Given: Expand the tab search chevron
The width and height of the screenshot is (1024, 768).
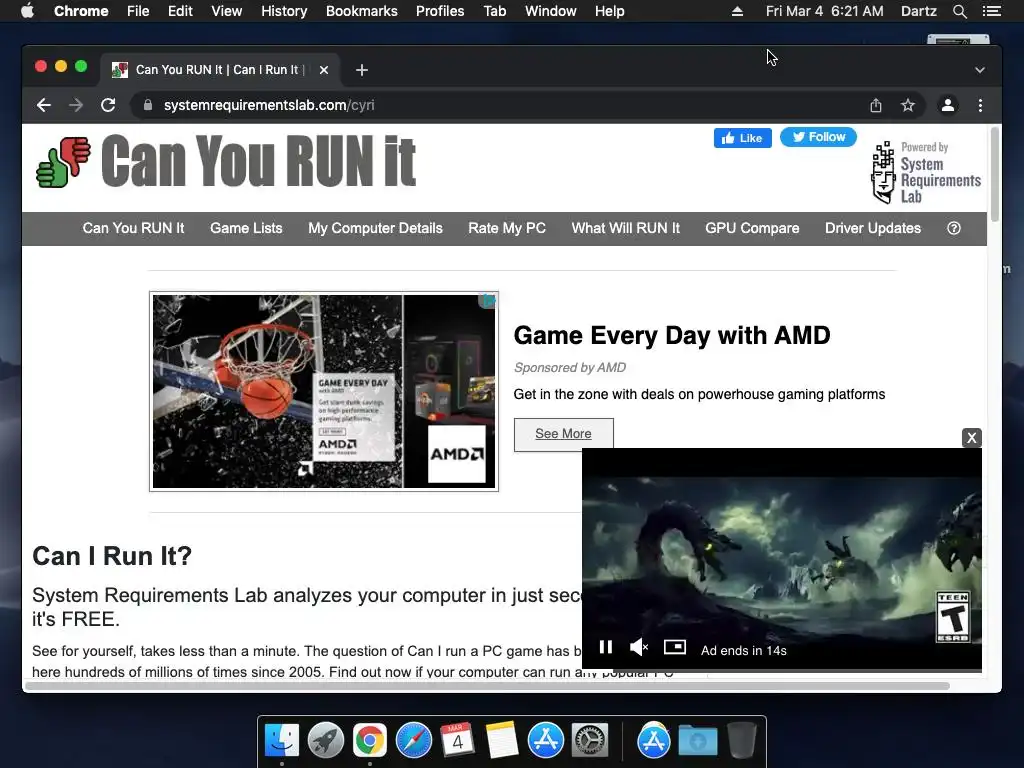Looking at the screenshot, I should pyautogui.click(x=980, y=70).
